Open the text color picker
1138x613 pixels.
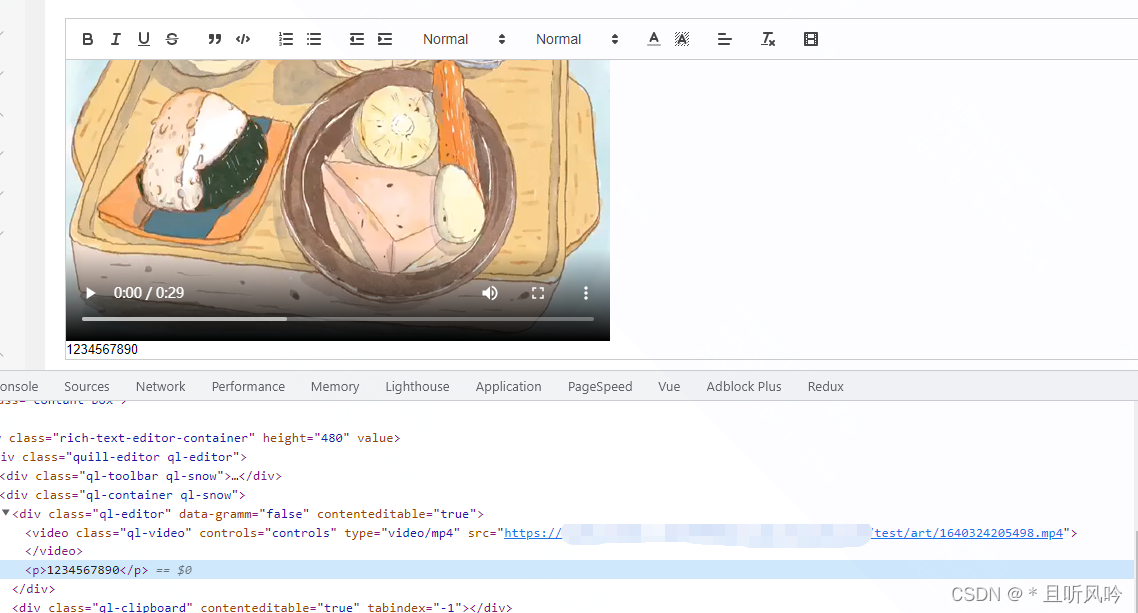[x=654, y=39]
